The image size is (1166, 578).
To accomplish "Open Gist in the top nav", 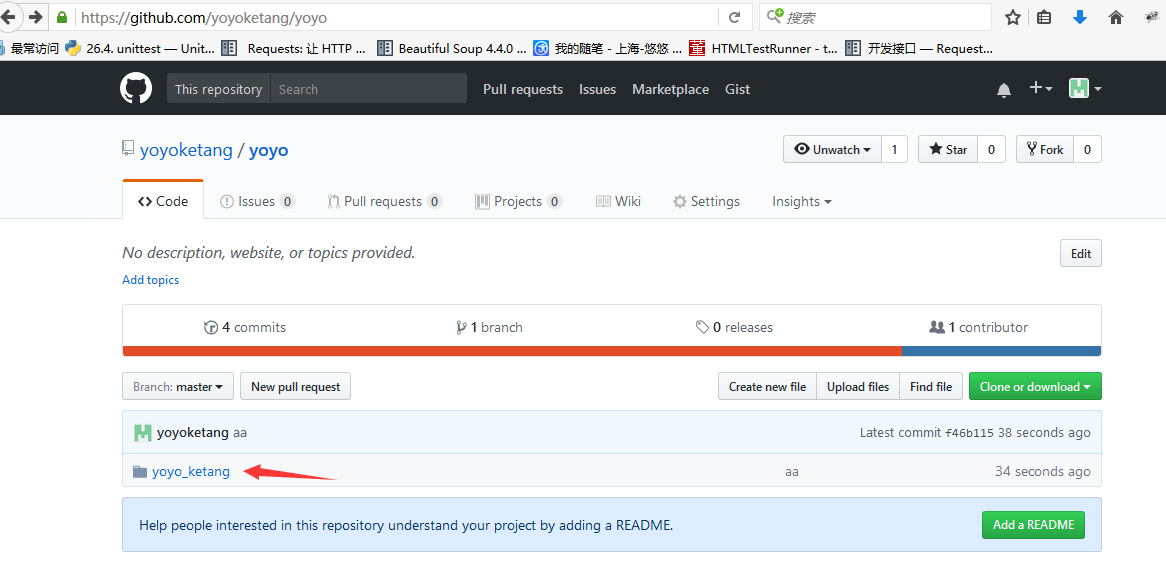I will [738, 89].
